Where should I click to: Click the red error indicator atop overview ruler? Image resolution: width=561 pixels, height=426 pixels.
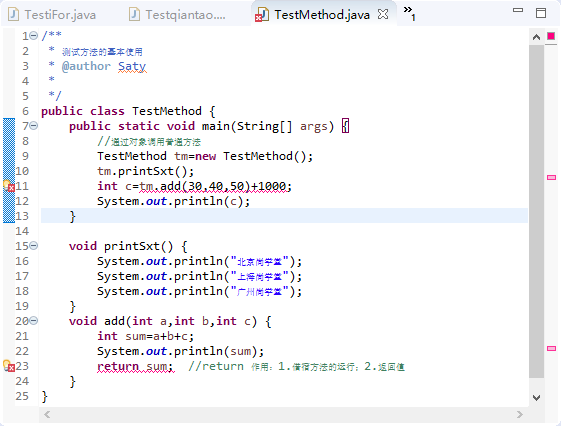click(x=551, y=36)
